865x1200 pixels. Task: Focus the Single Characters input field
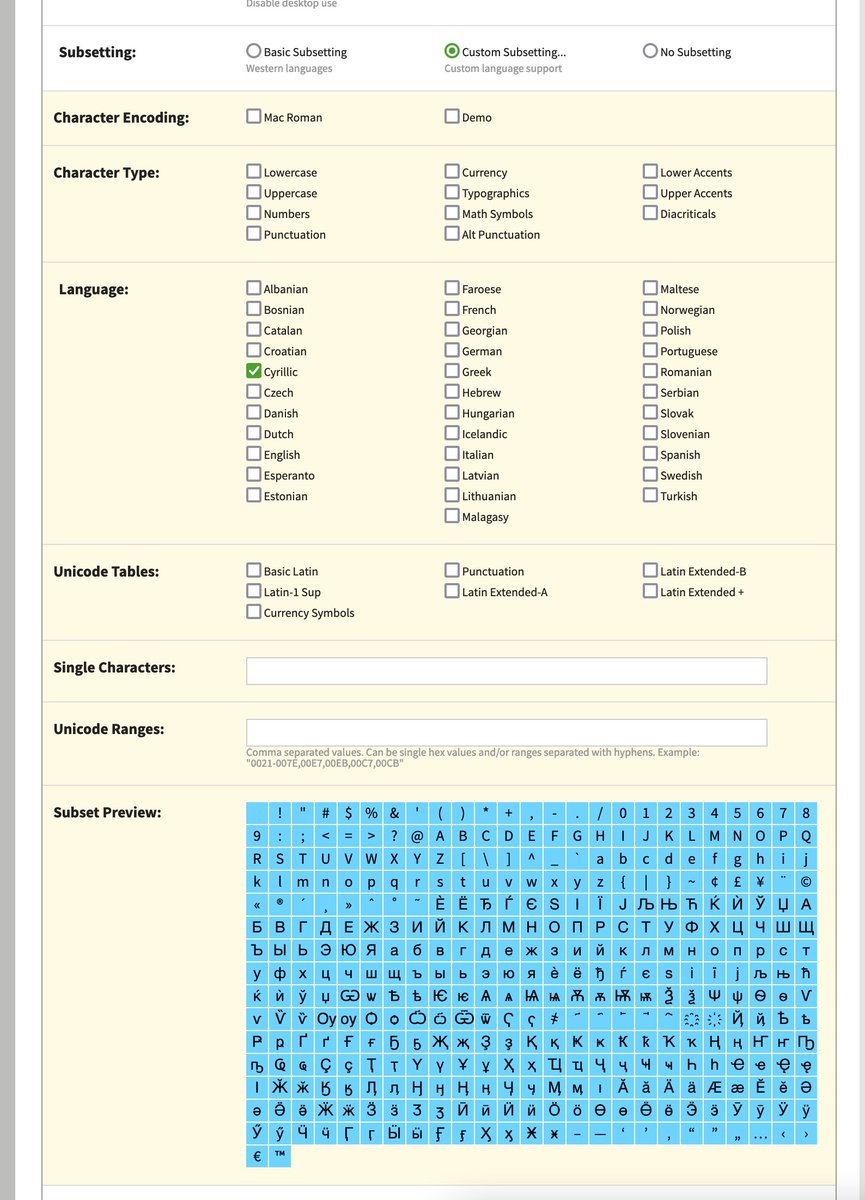(507, 671)
